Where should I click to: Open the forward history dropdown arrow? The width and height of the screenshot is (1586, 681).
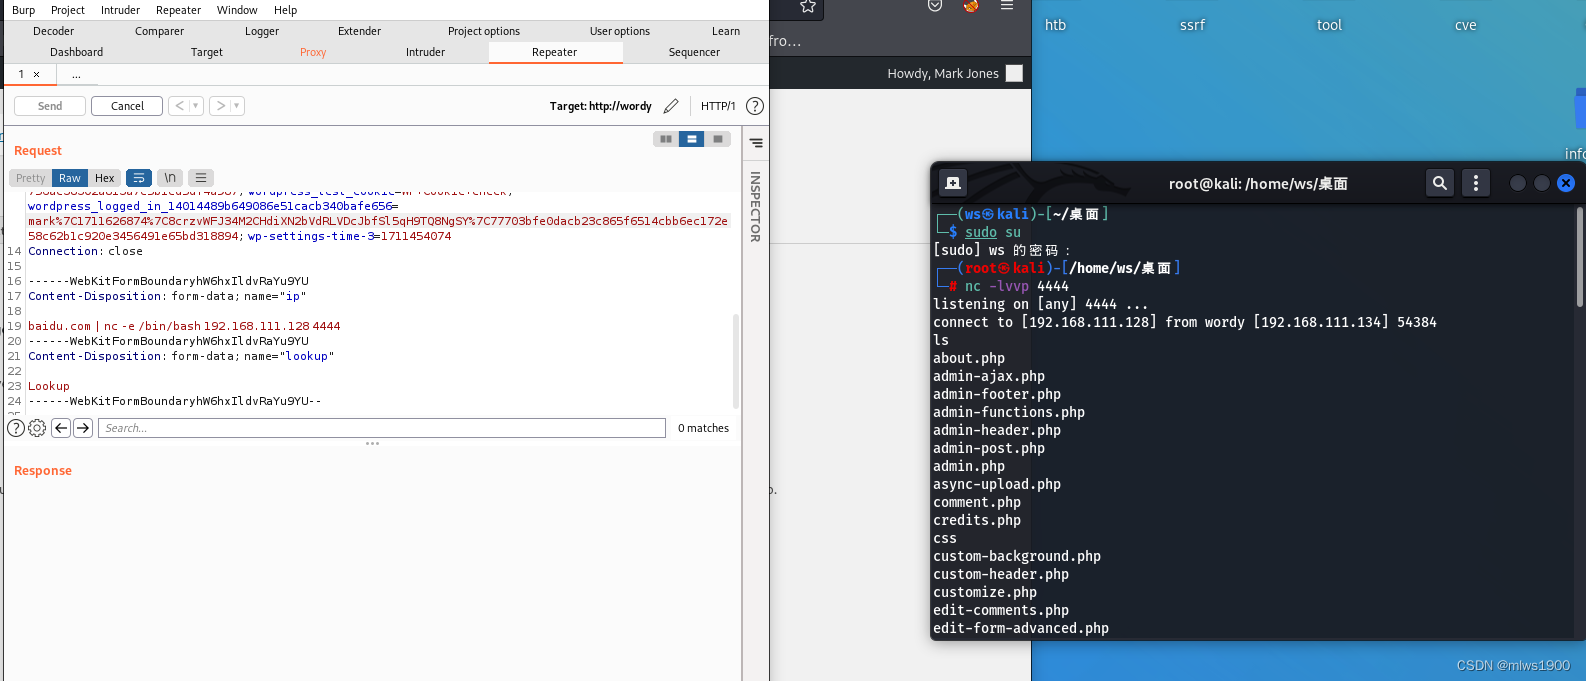tap(238, 106)
